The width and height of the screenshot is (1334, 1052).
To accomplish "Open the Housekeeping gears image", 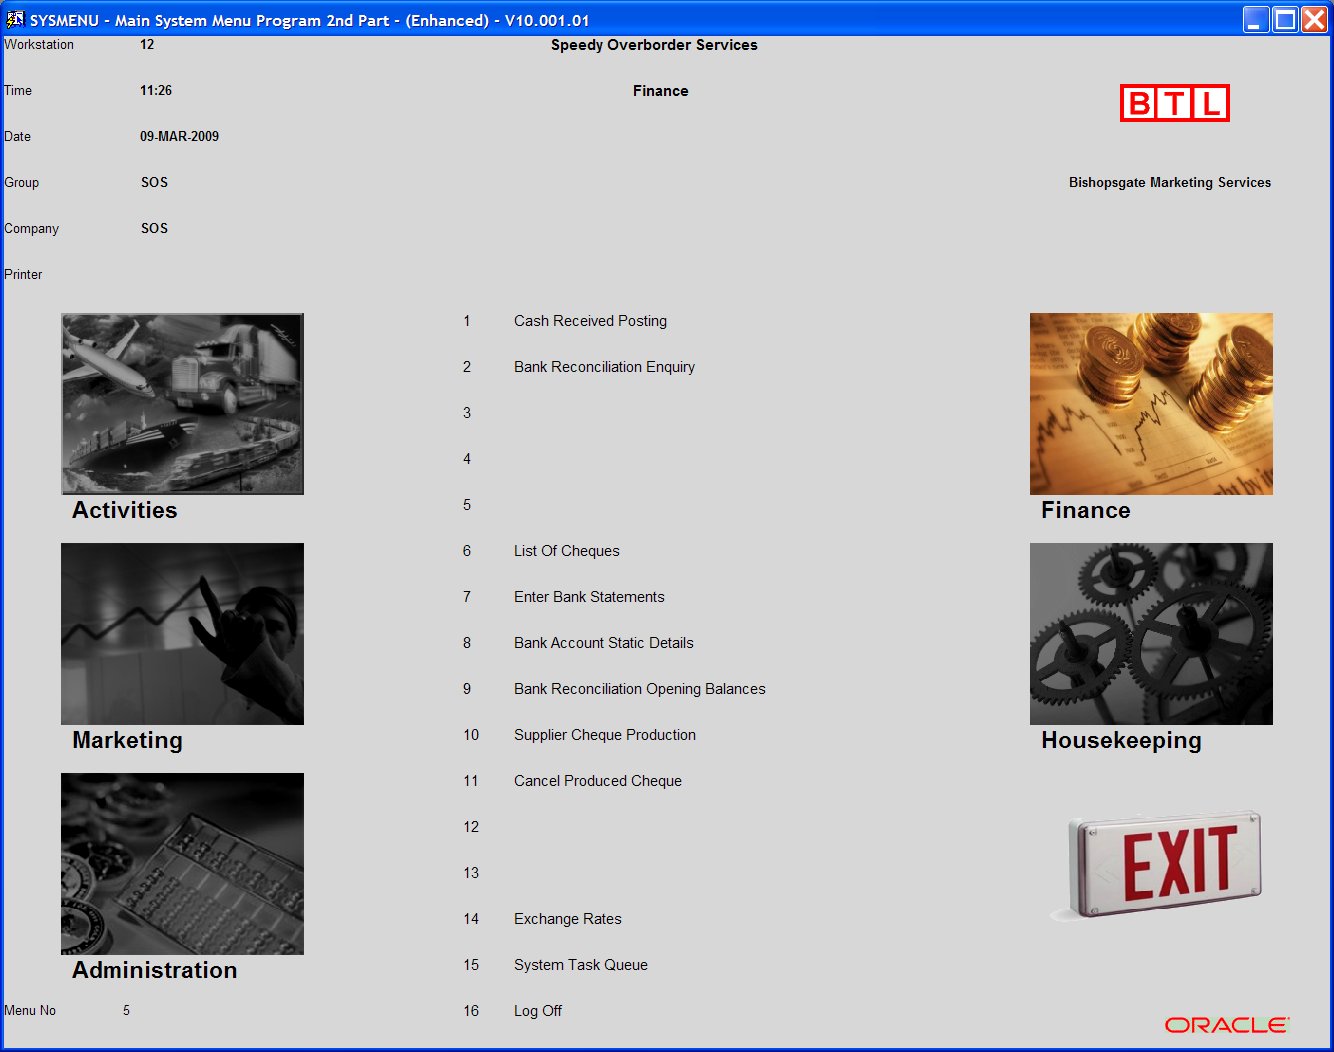I will click(1151, 634).
